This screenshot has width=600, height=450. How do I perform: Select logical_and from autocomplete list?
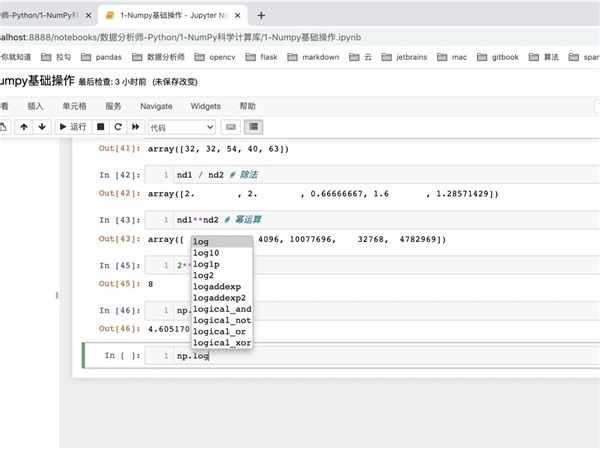(222, 309)
